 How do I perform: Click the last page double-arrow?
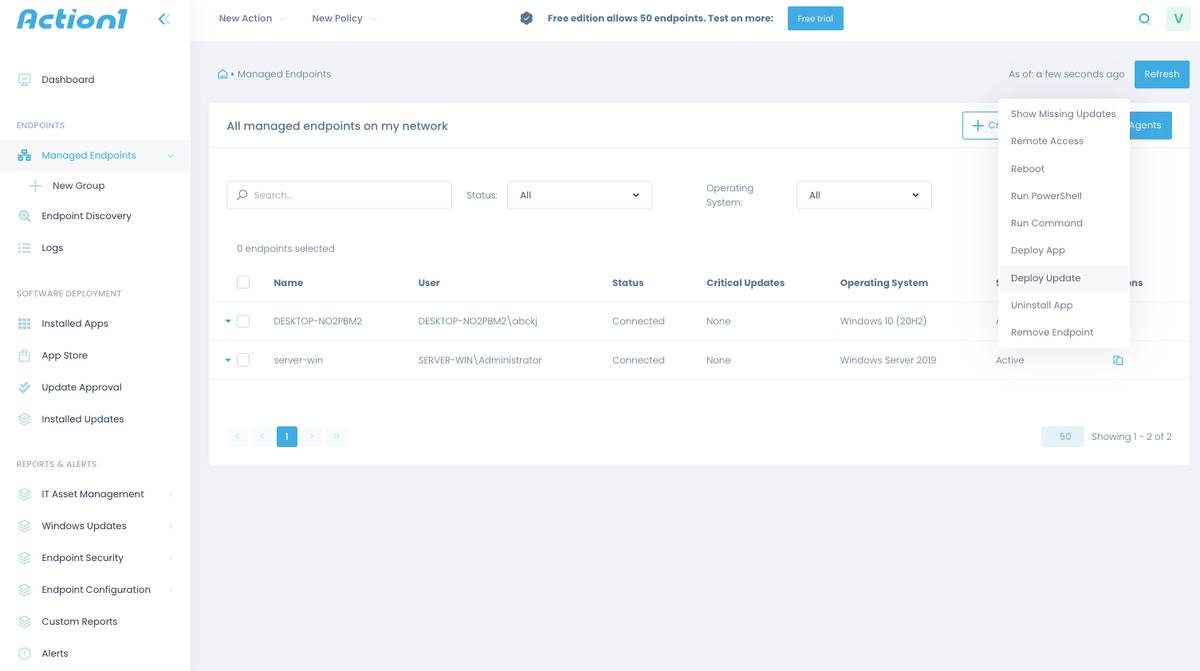pos(337,437)
